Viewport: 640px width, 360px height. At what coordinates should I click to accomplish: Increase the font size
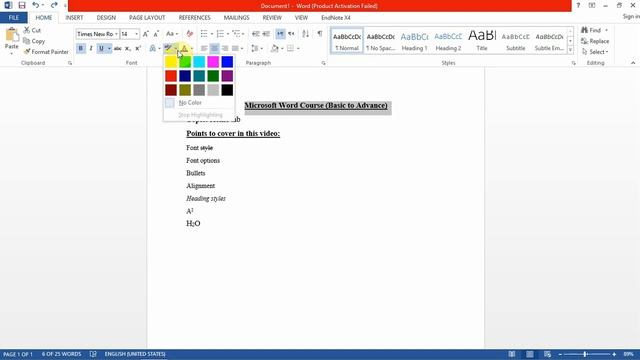(146, 34)
